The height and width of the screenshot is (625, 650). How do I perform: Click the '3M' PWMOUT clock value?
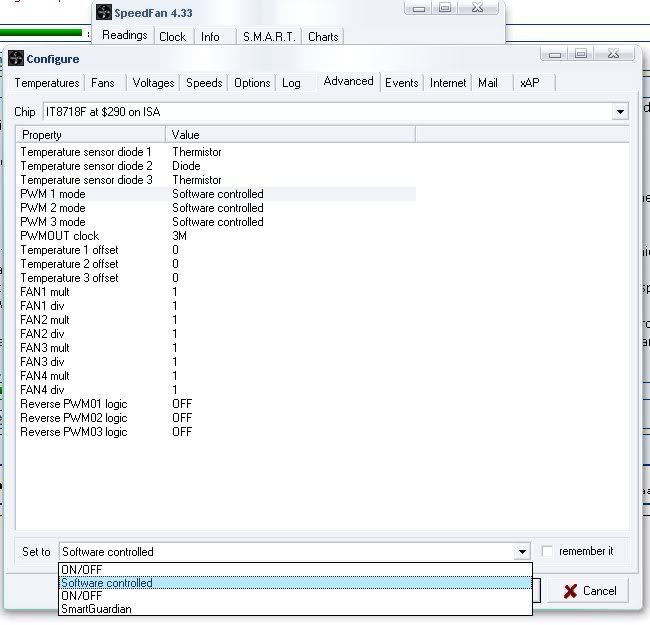pyautogui.click(x=179, y=236)
